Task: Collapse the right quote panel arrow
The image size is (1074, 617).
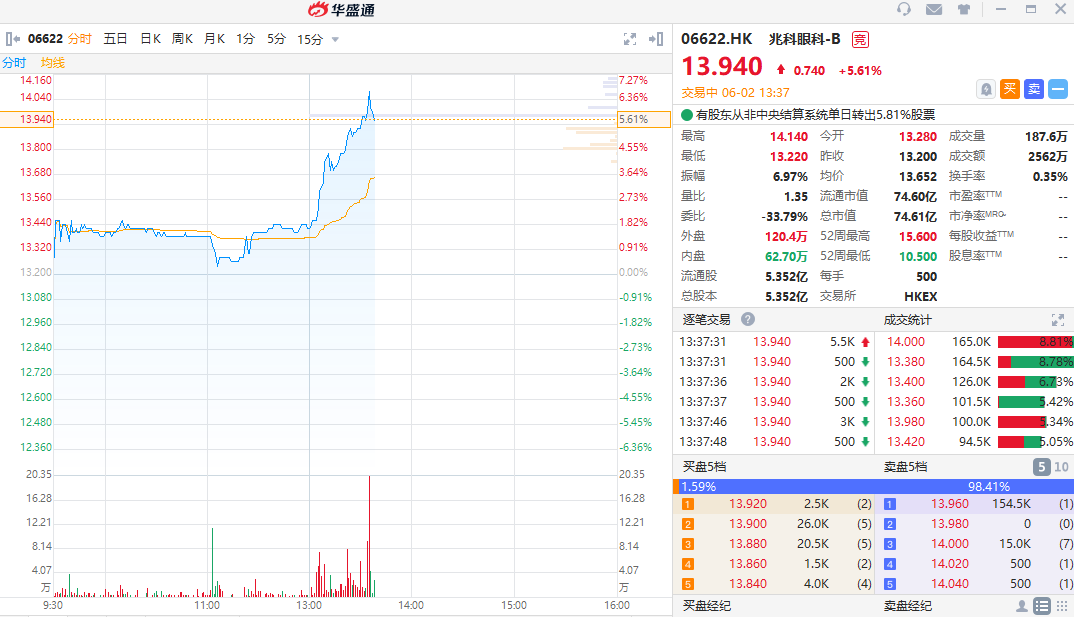Action: (656, 39)
